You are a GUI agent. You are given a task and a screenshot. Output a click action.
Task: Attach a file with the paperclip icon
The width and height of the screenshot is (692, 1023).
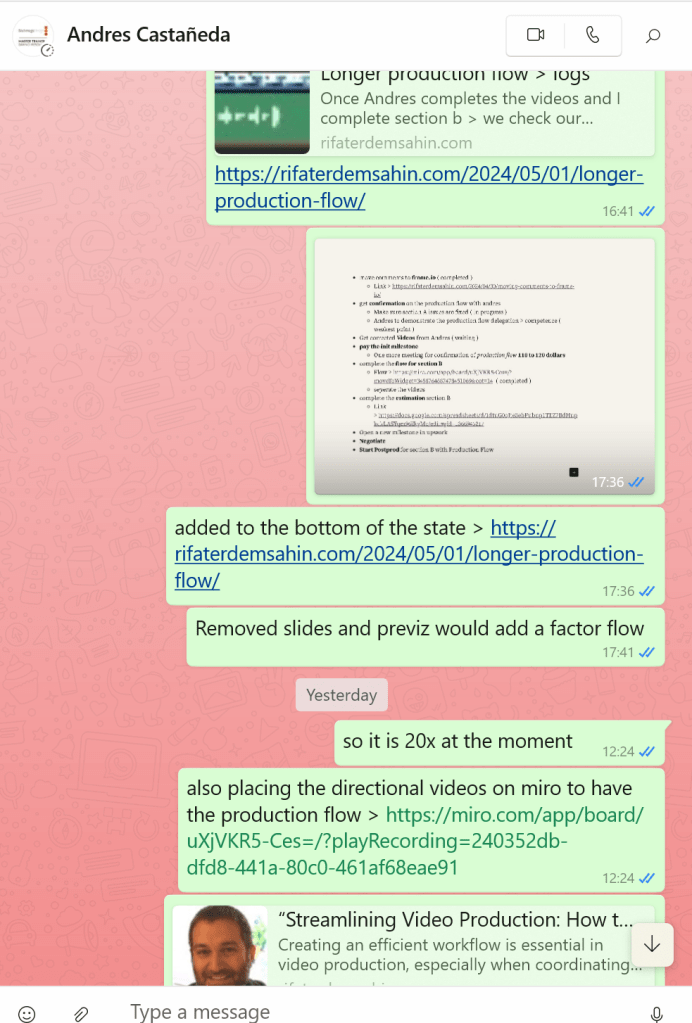point(81,1013)
